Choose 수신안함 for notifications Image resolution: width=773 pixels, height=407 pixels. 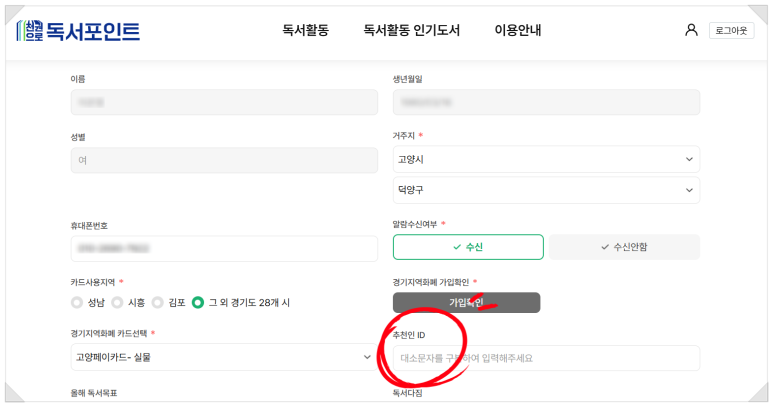[624, 247]
